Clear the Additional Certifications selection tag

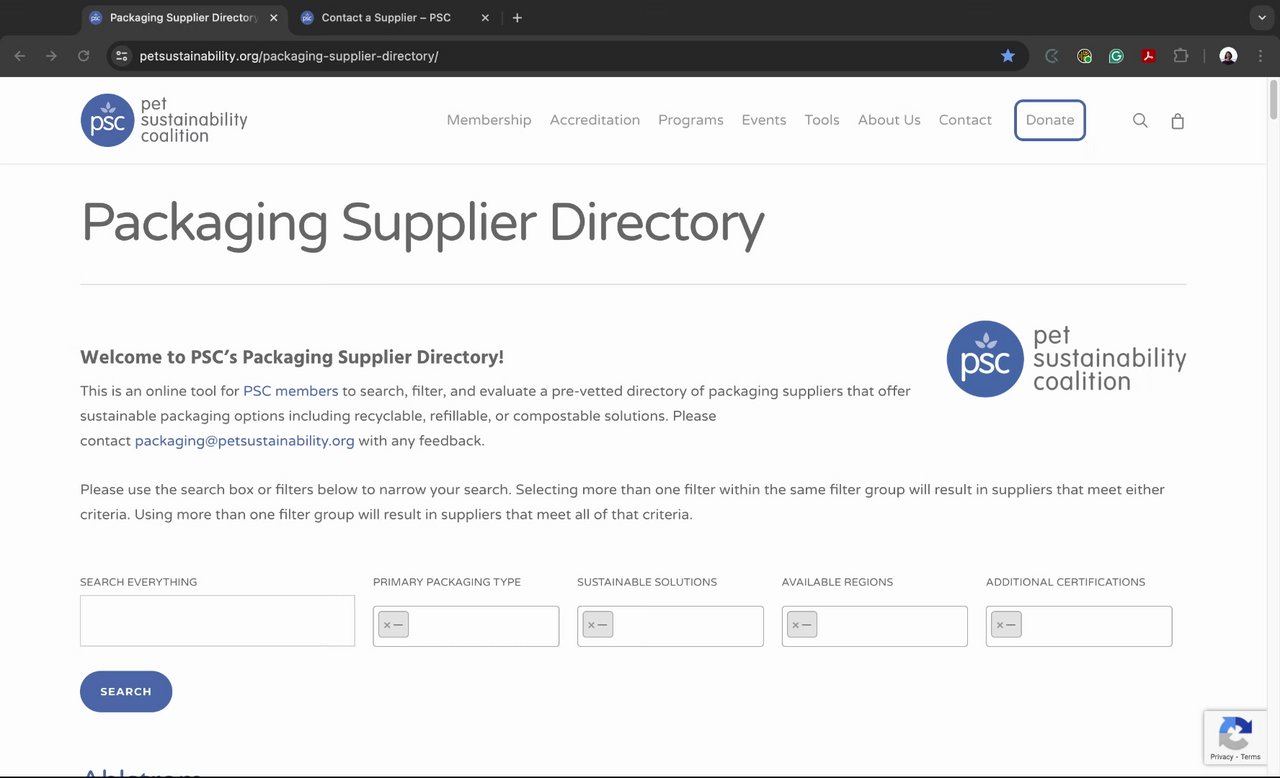click(x=1000, y=625)
